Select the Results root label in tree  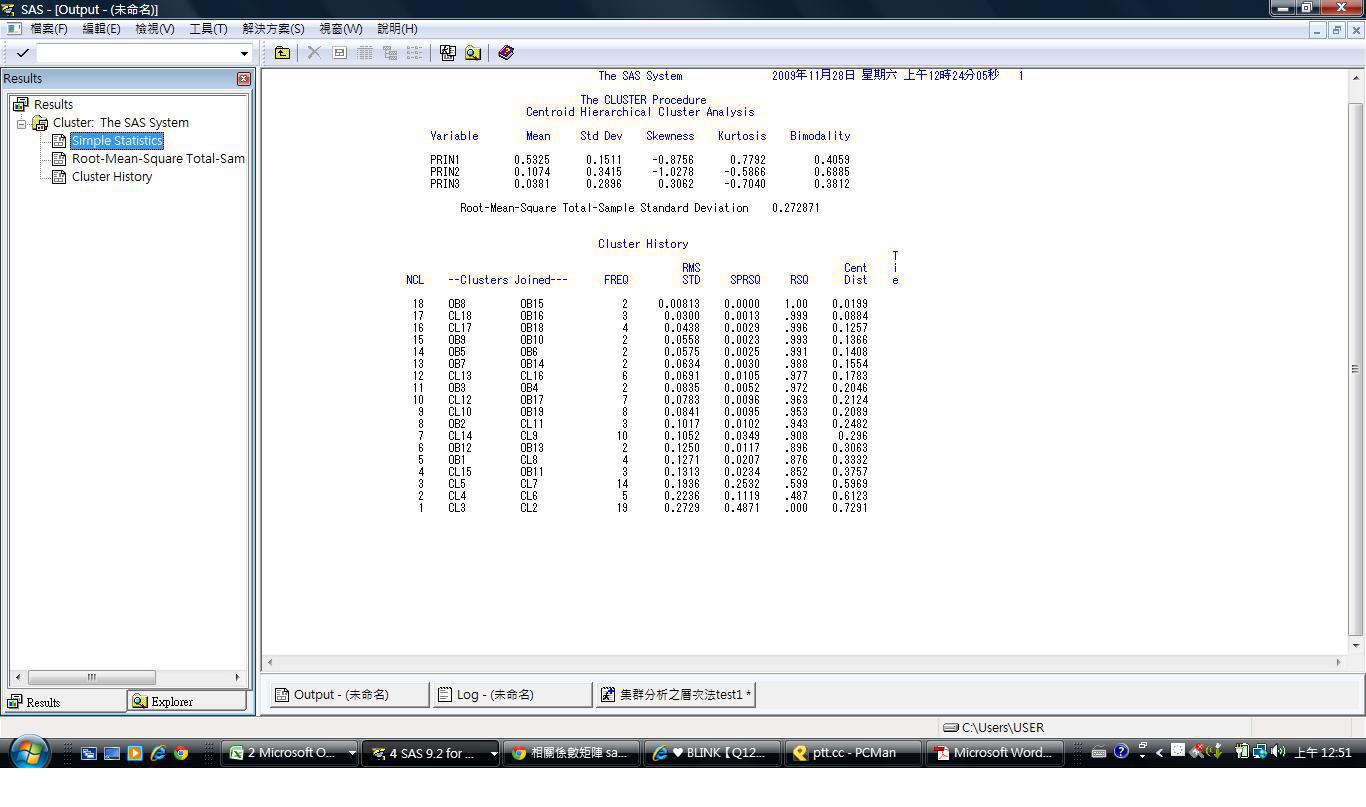point(53,104)
